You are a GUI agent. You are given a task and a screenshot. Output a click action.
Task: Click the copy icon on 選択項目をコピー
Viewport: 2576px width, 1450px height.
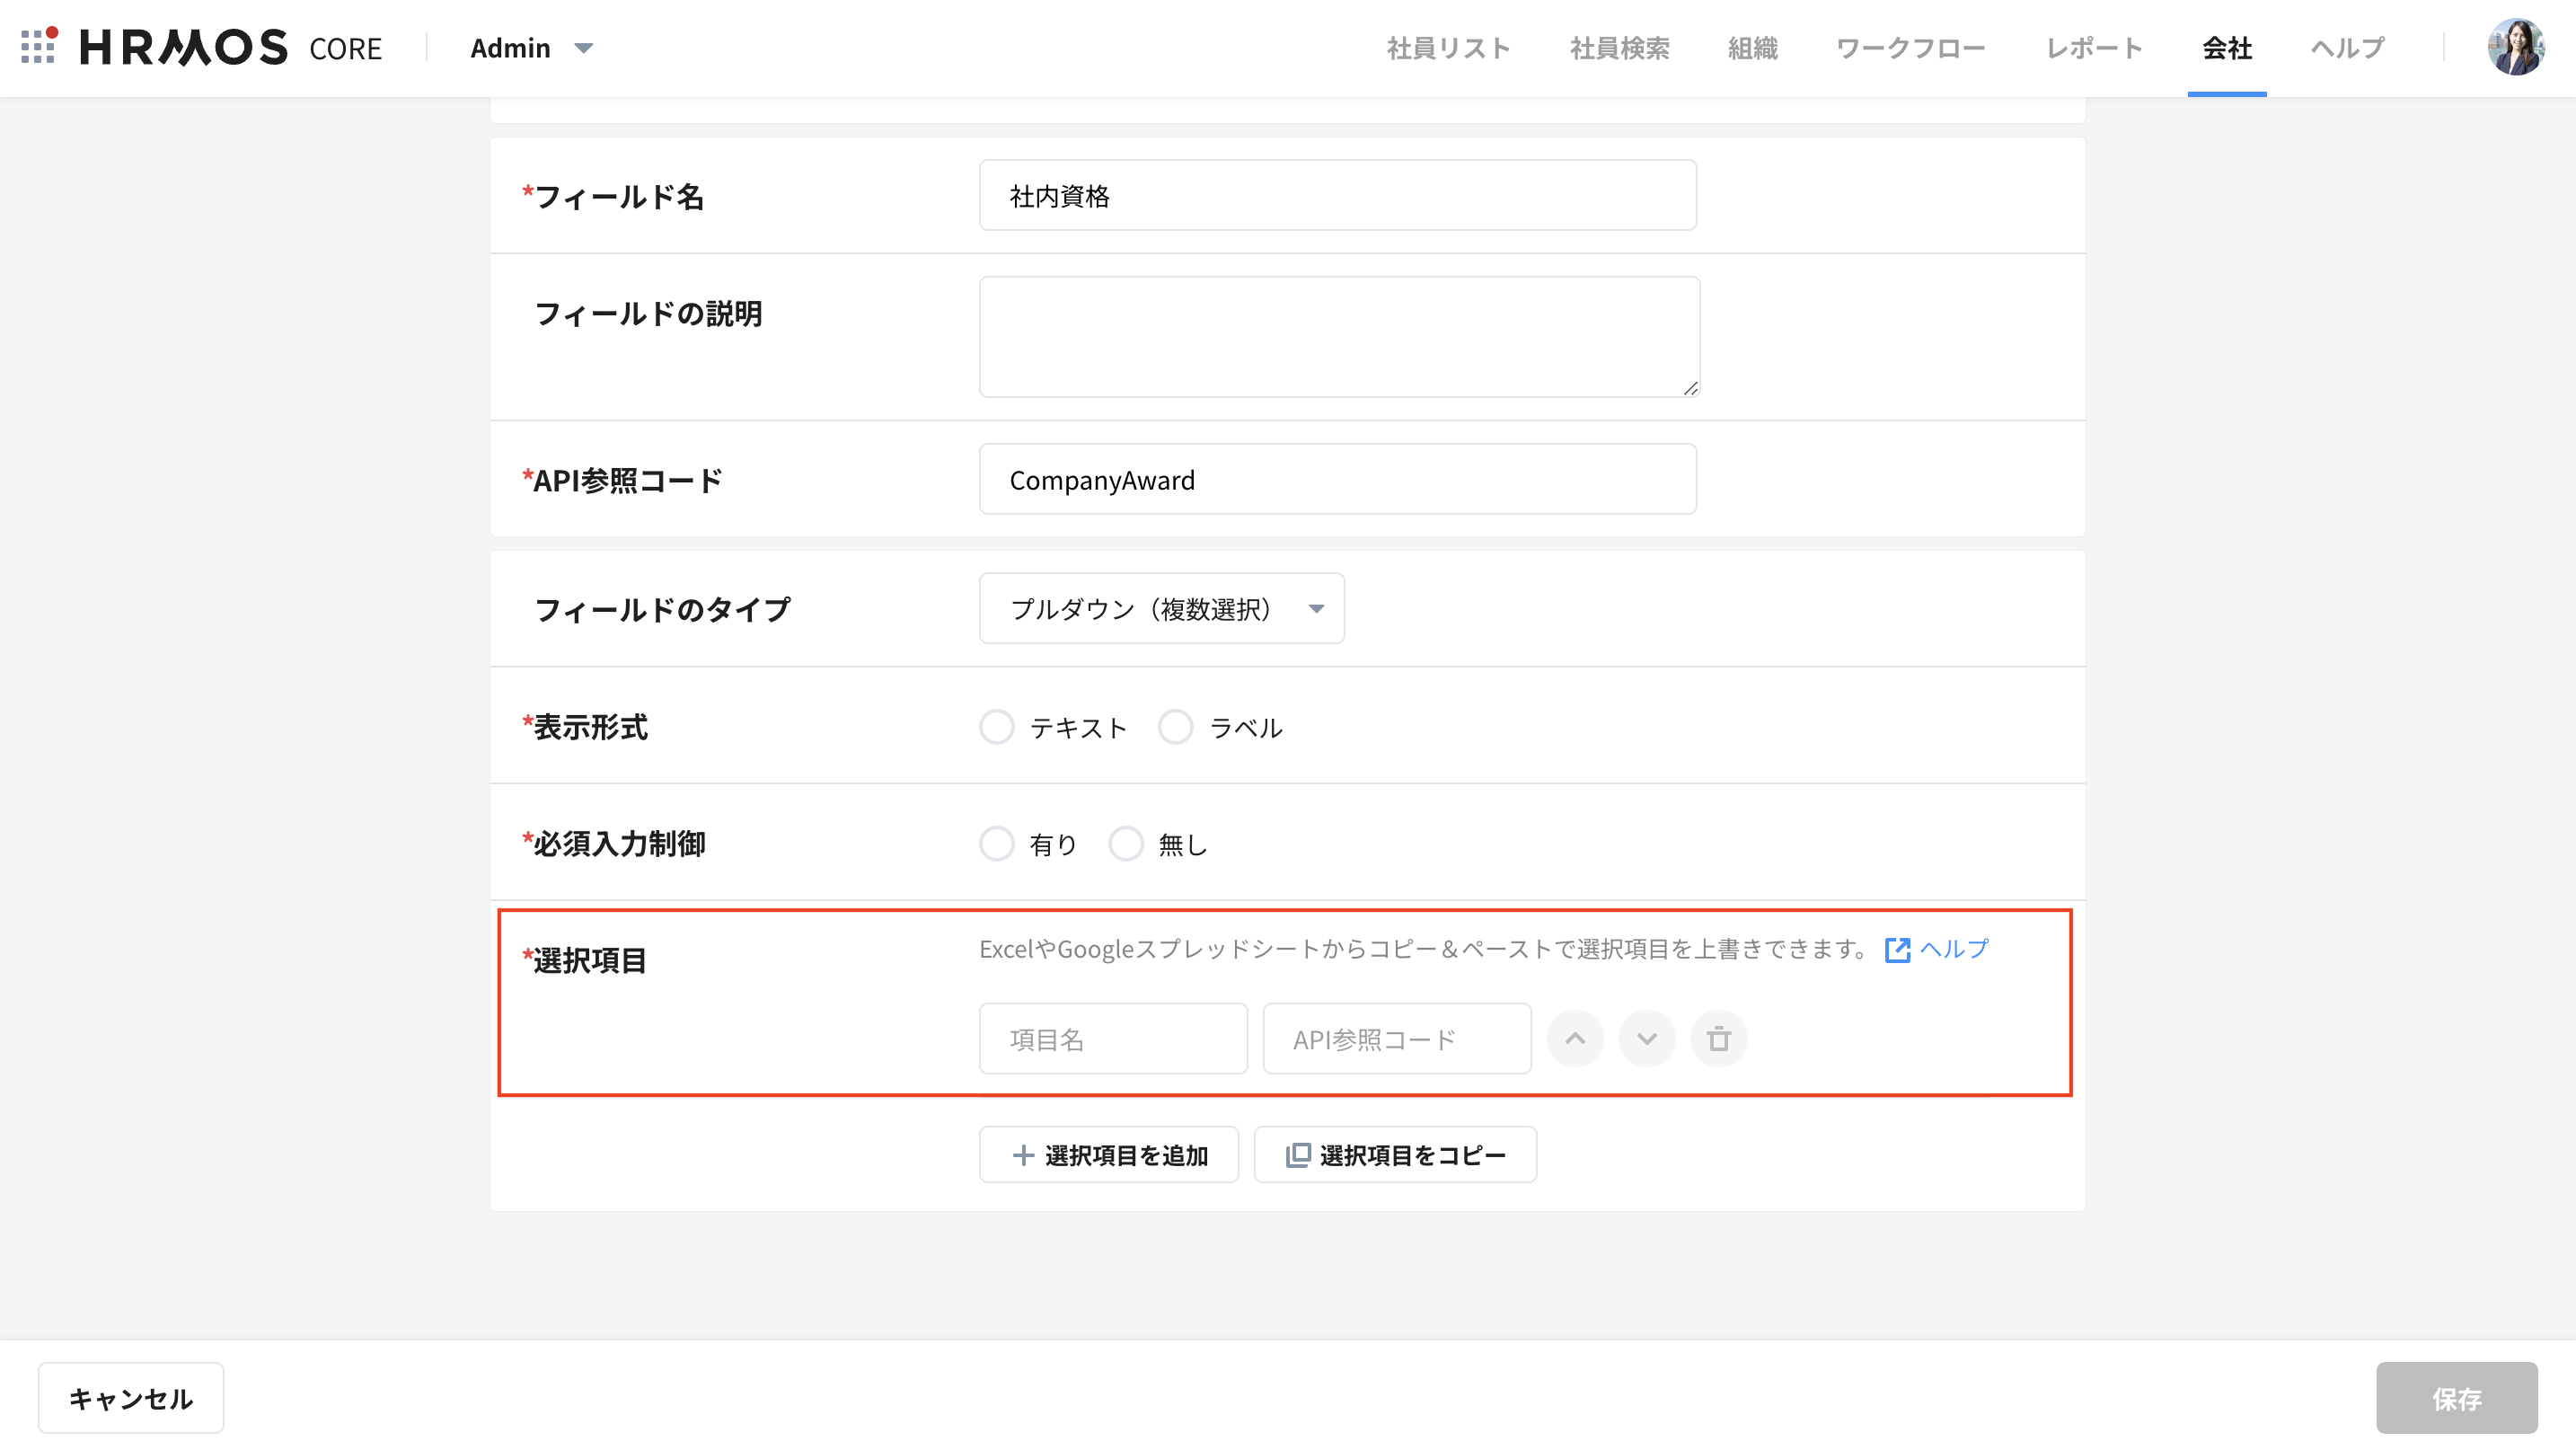pyautogui.click(x=1297, y=1154)
